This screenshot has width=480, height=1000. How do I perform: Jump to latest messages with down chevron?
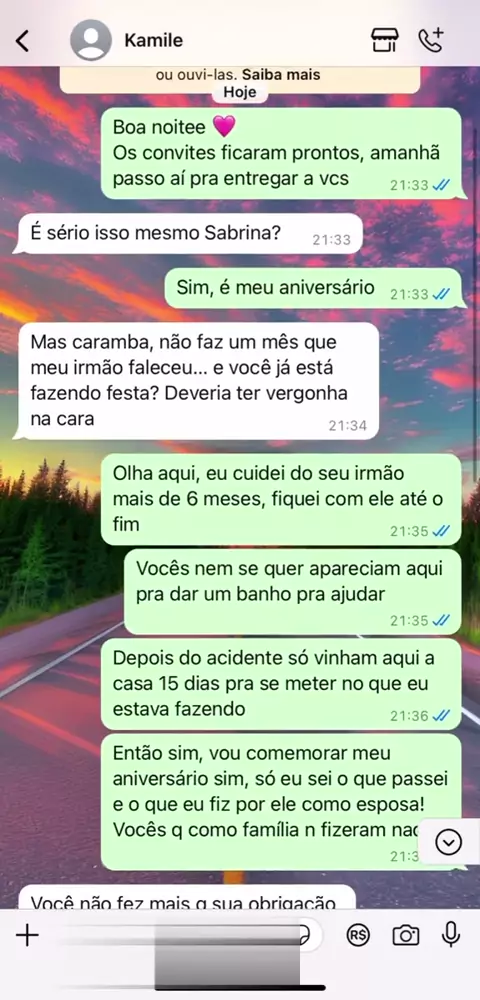click(x=448, y=843)
